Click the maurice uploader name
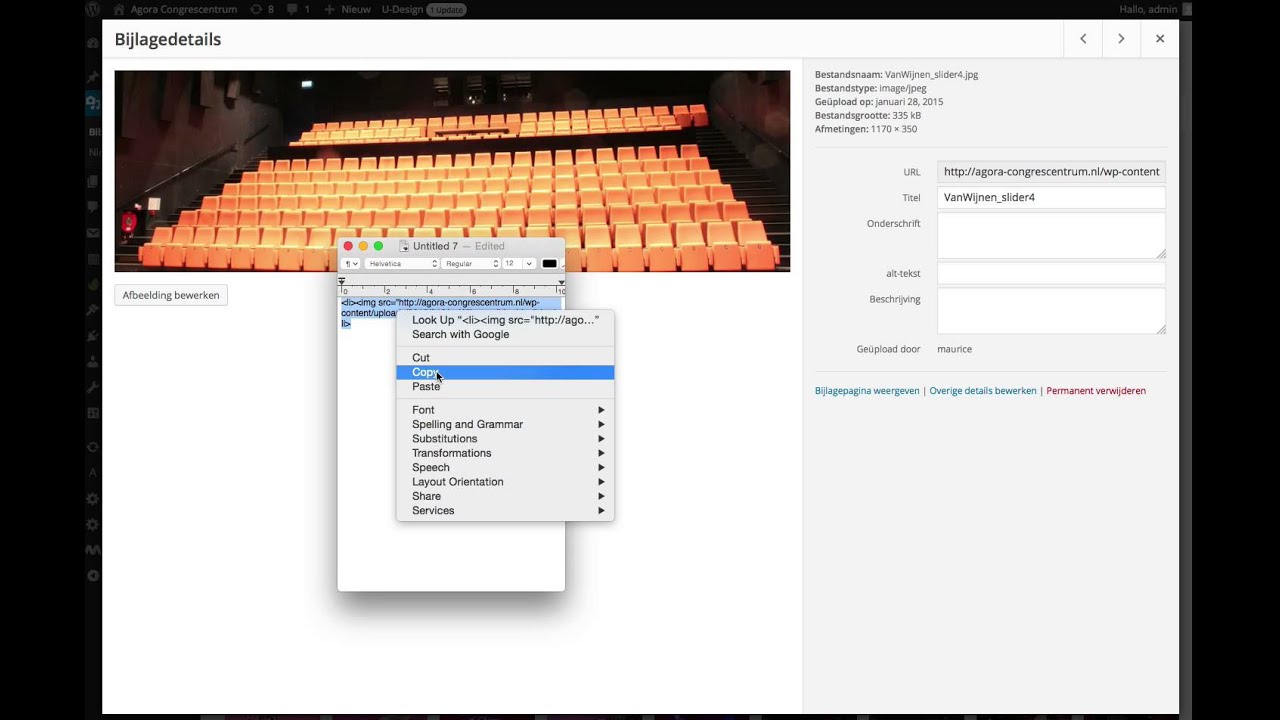This screenshot has height=720, width=1280. coord(954,349)
